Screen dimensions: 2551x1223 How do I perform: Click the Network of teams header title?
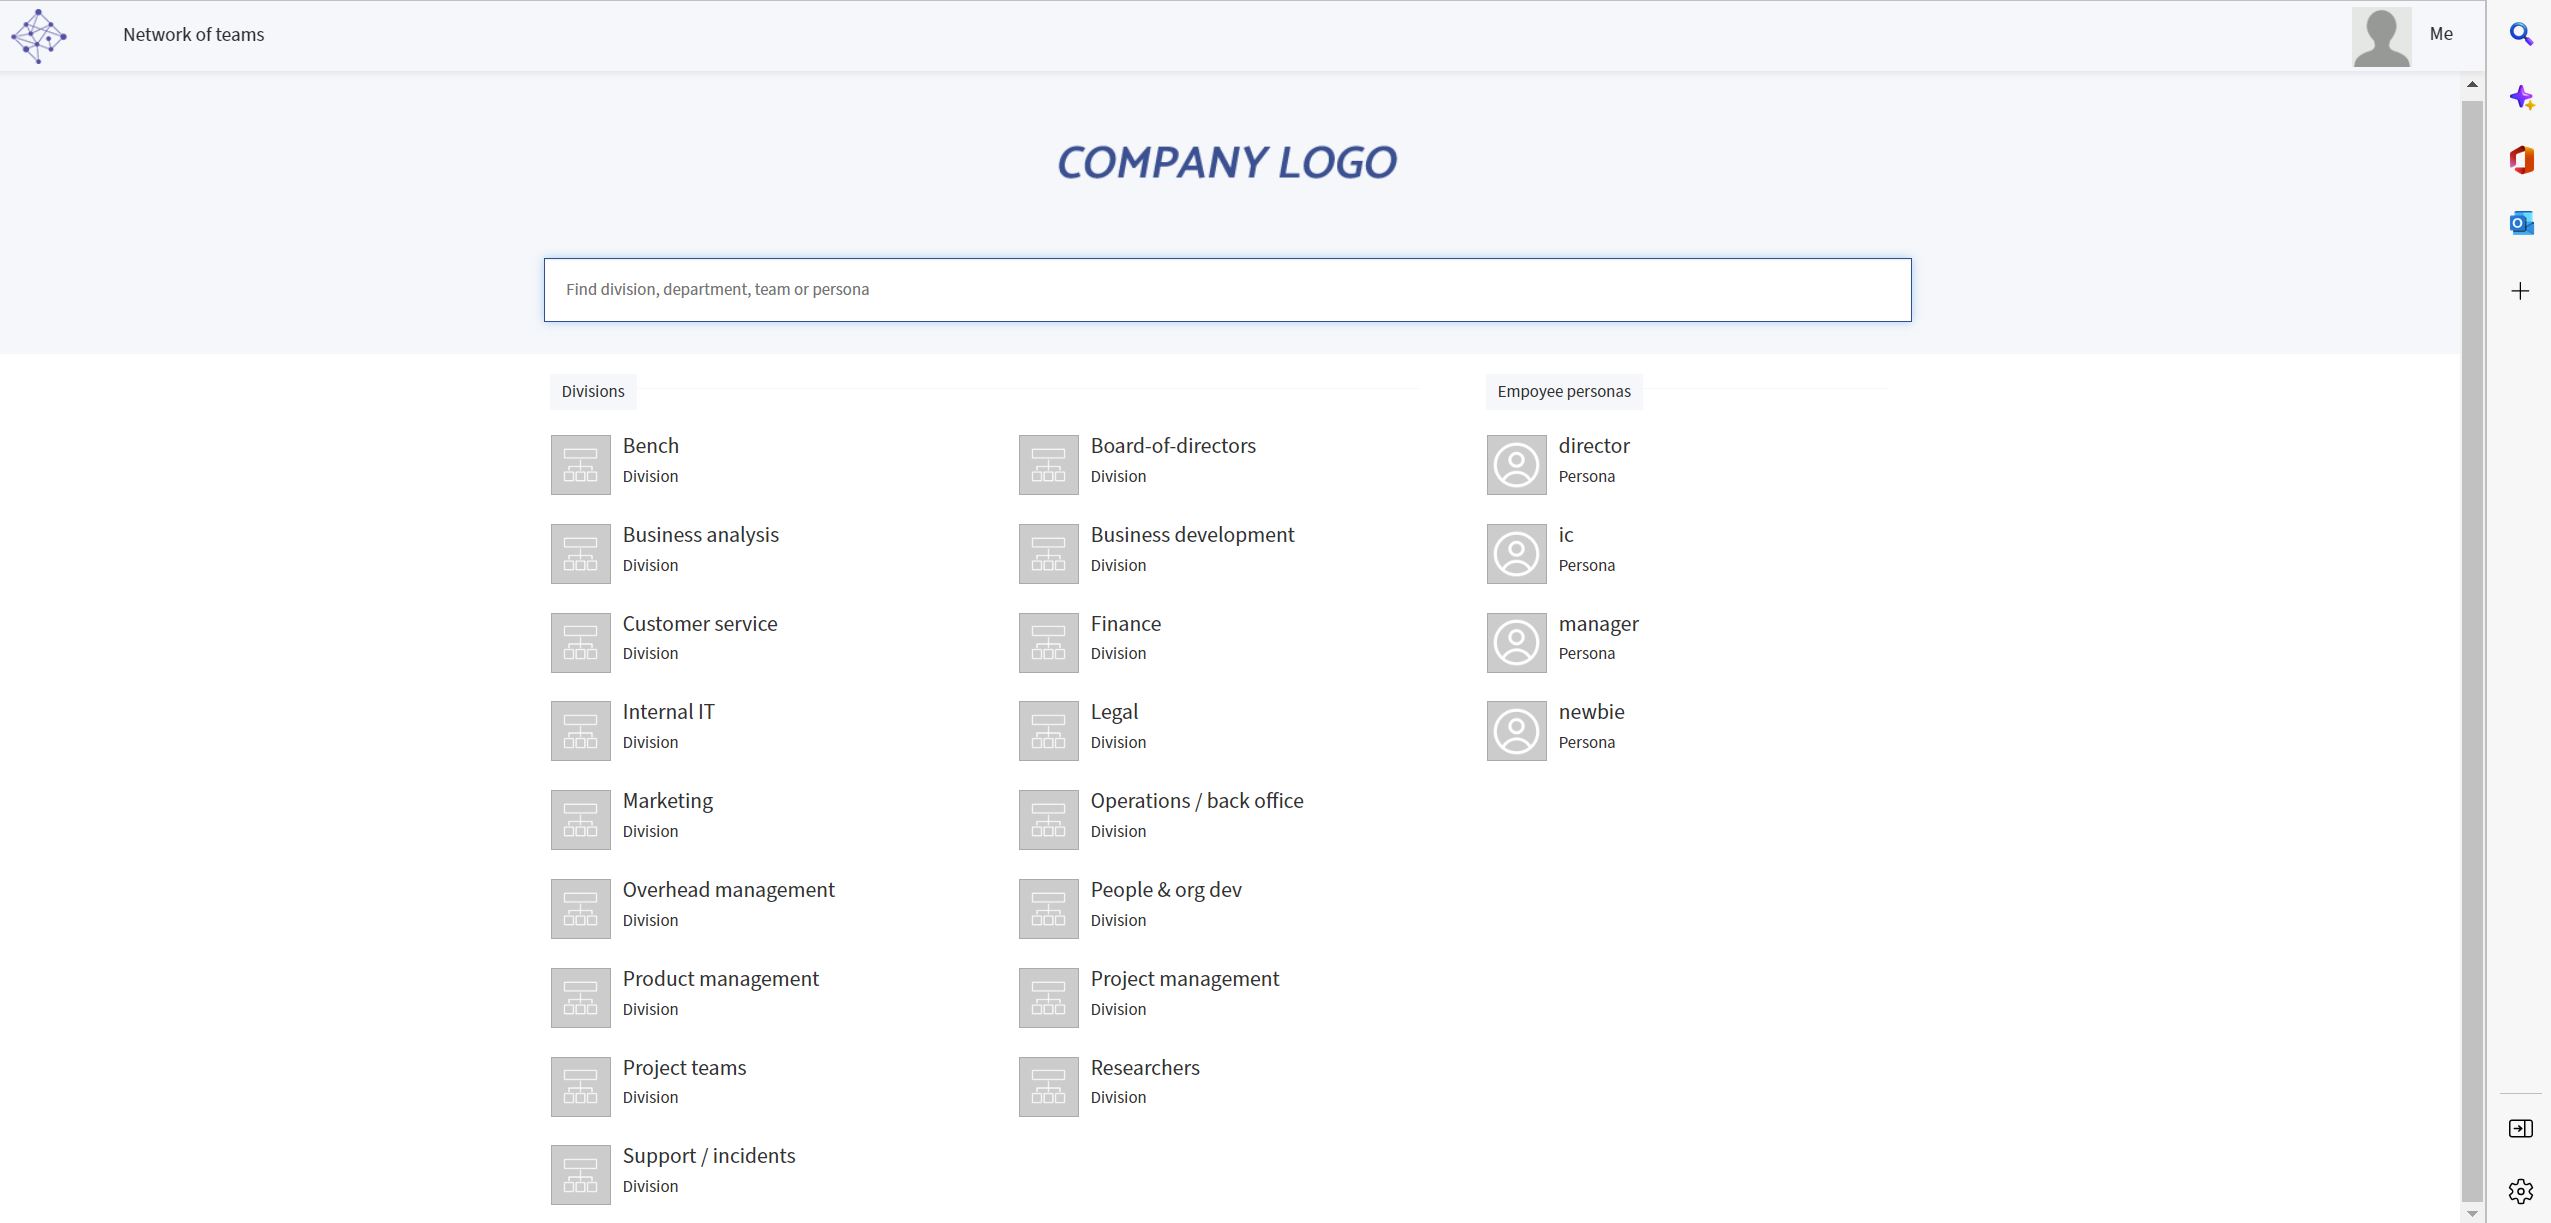pyautogui.click(x=193, y=35)
